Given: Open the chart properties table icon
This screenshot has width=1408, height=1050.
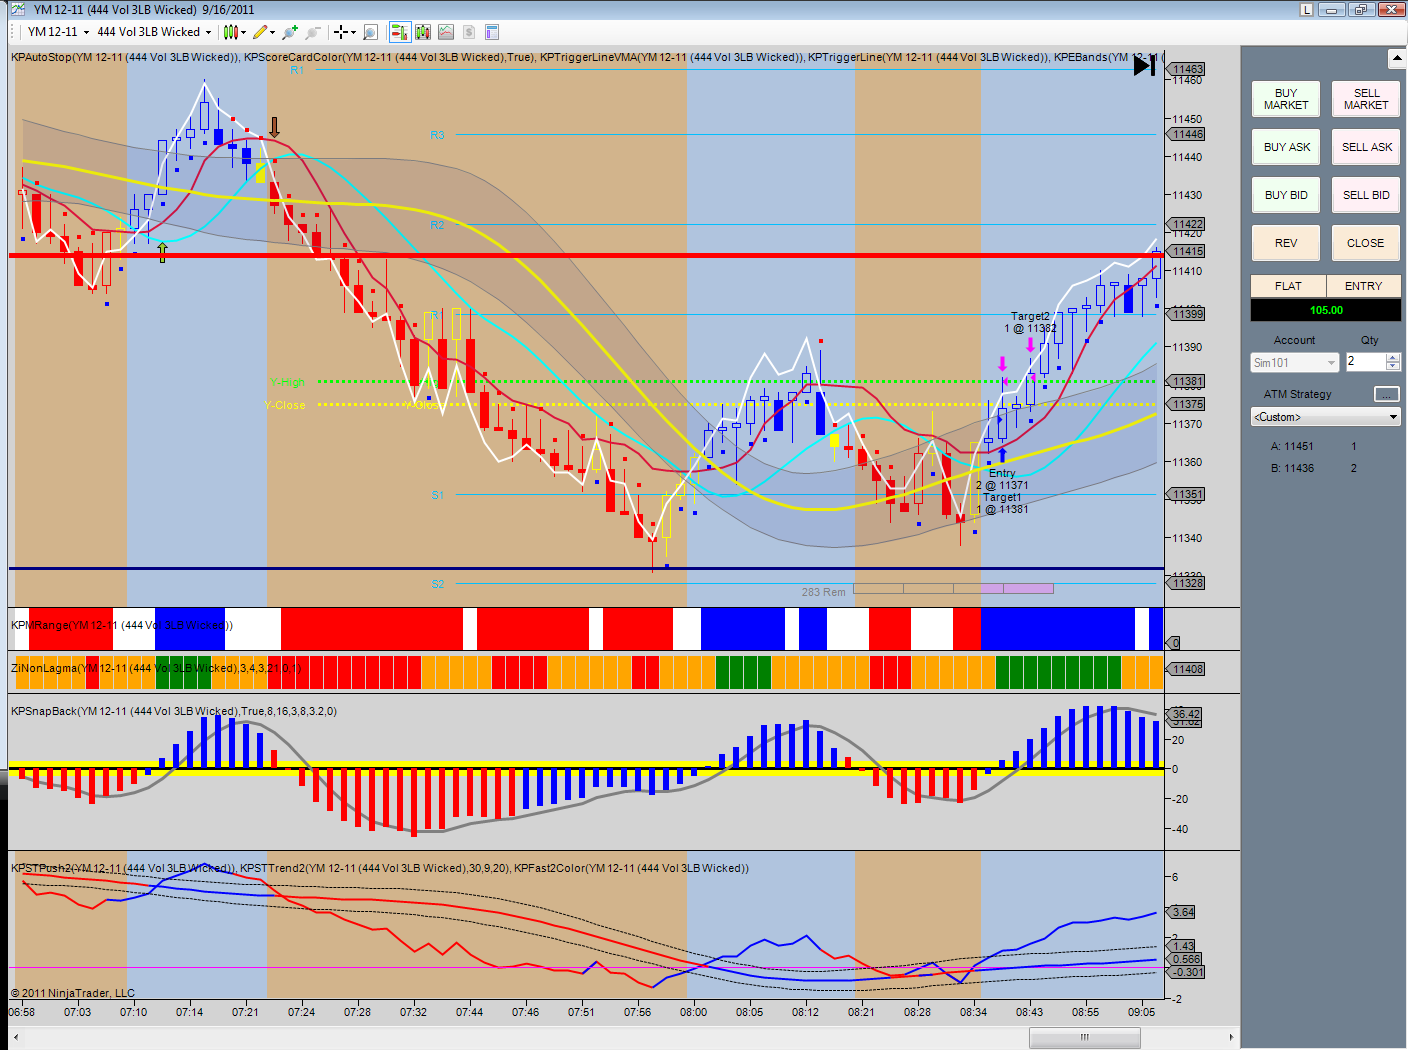Looking at the screenshot, I should tap(492, 32).
